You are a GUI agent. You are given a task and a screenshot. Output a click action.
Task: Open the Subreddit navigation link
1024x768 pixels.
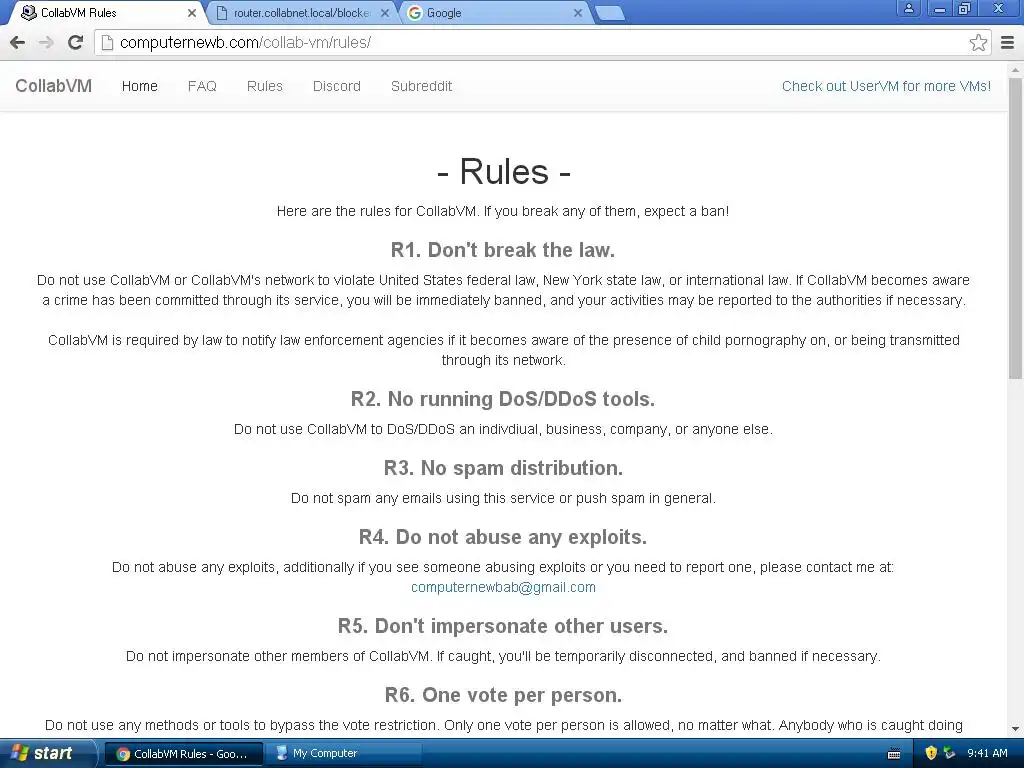[x=421, y=86]
